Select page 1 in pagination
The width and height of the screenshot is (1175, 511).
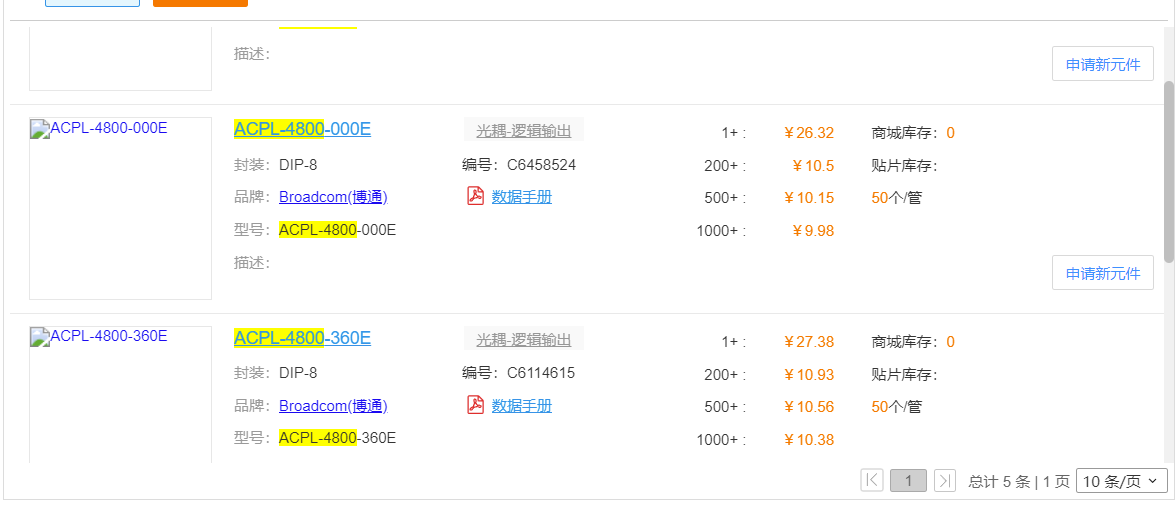coord(908,481)
